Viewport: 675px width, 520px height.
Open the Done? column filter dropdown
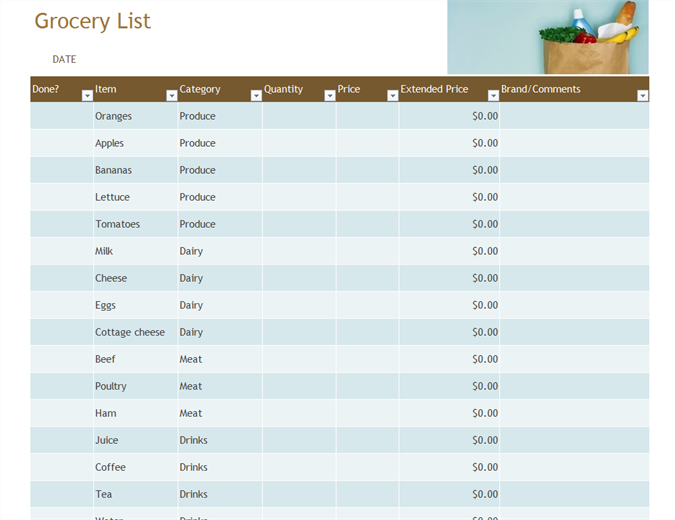click(x=87, y=96)
